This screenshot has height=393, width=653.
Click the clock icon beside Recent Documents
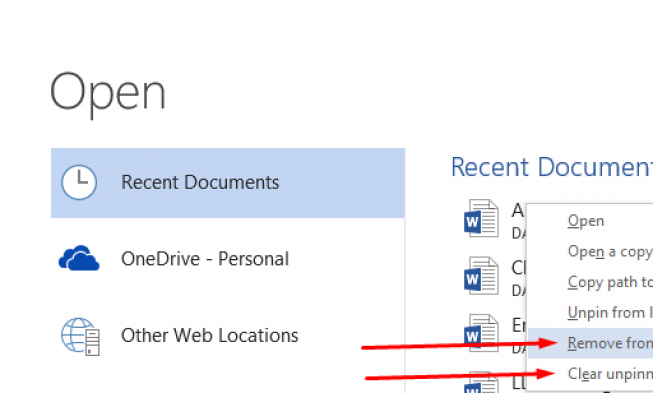(x=79, y=182)
